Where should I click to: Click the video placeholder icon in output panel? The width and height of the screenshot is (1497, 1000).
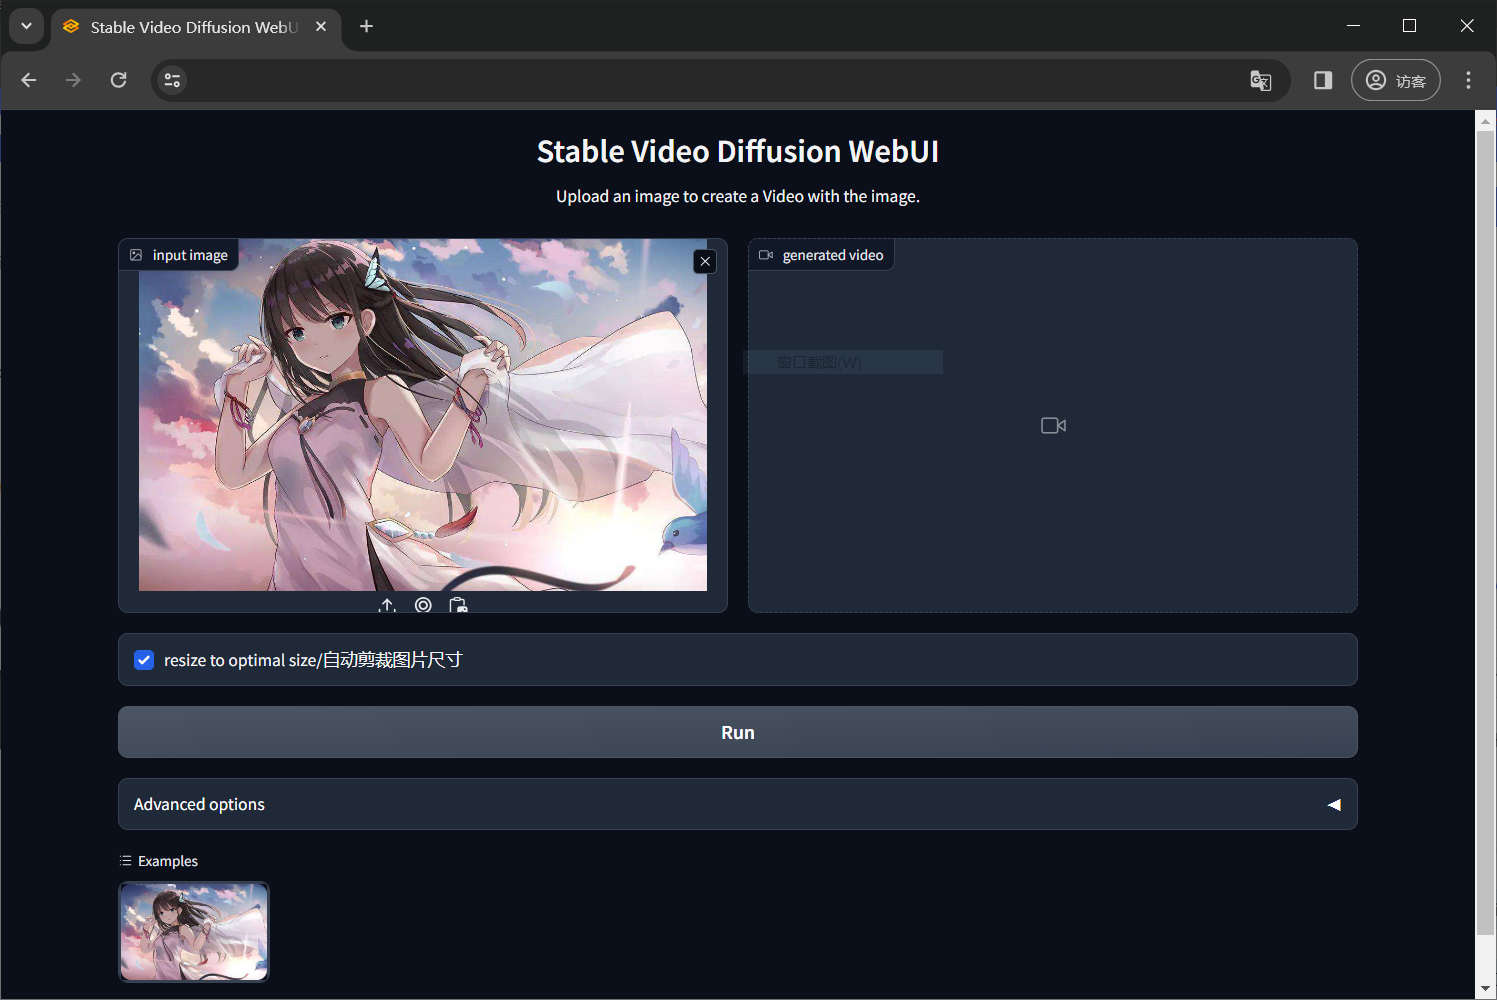[1052, 425]
